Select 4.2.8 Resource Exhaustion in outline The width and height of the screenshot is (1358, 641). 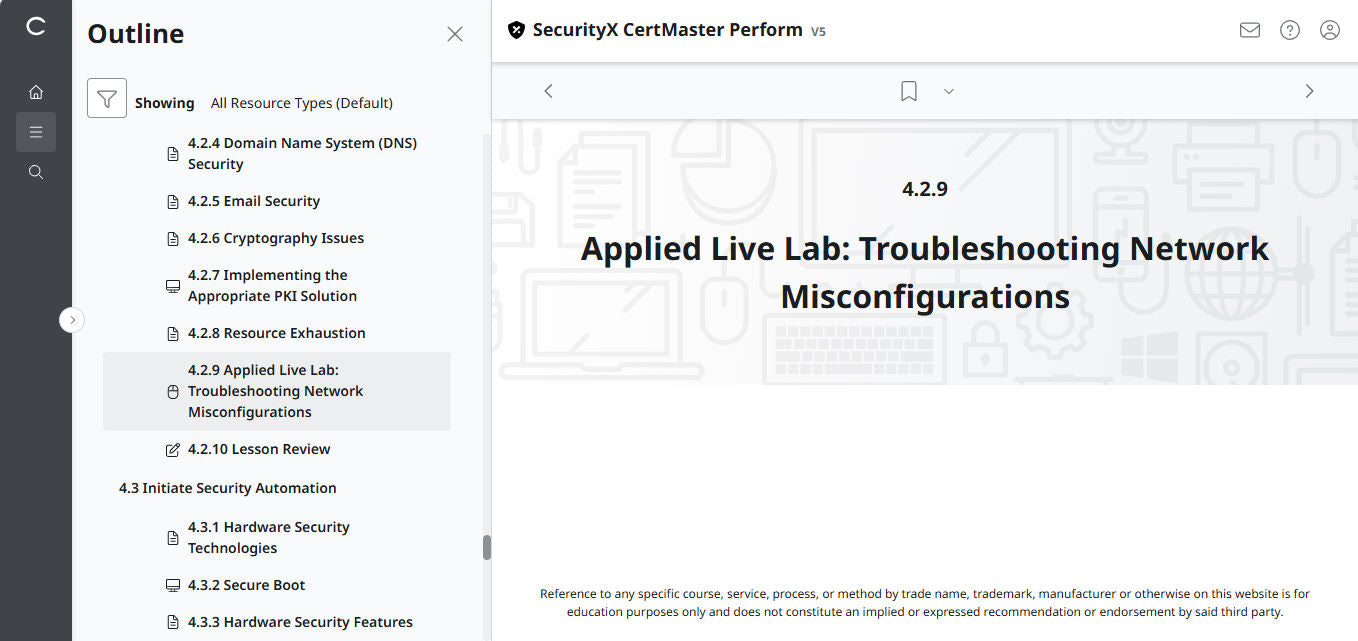click(277, 333)
